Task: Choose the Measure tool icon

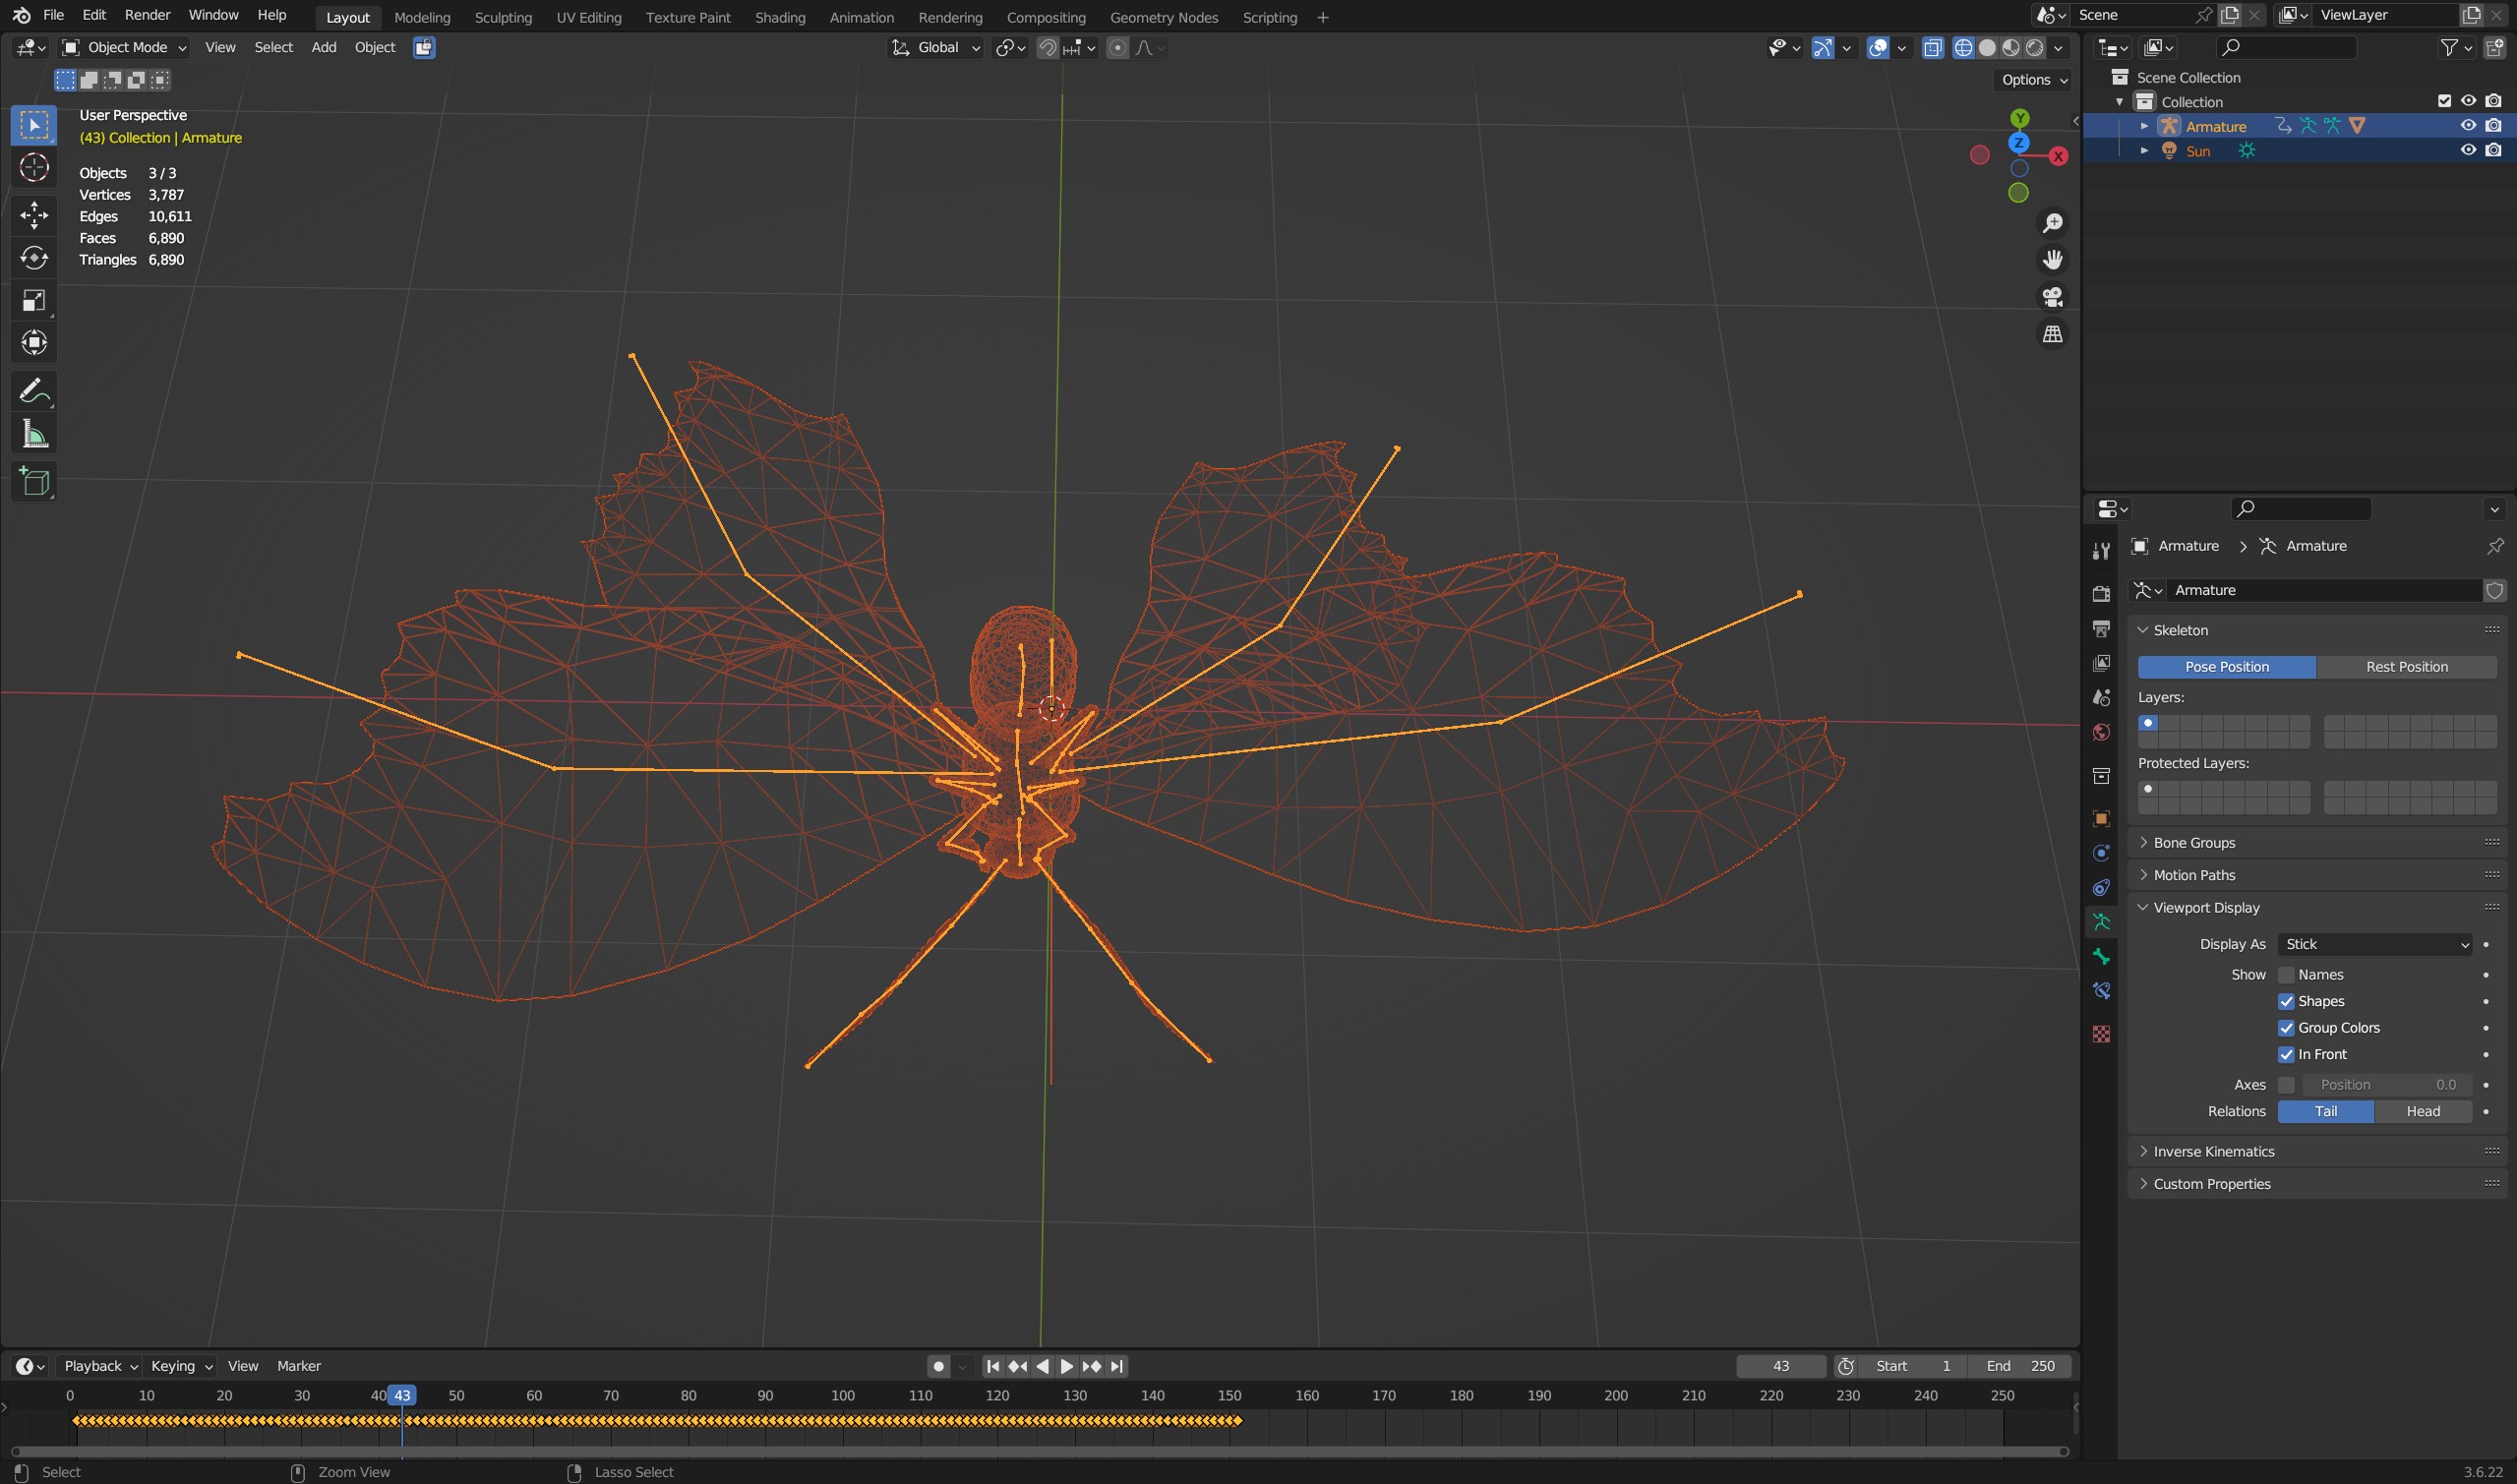Action: (34, 435)
